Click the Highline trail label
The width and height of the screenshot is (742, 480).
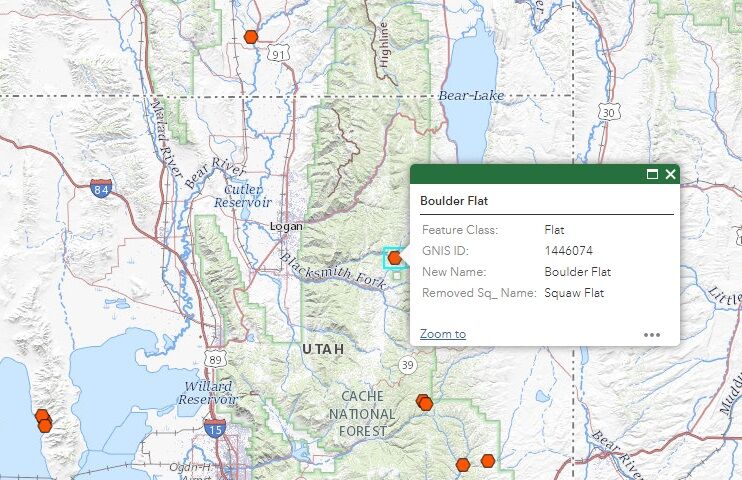tap(384, 44)
